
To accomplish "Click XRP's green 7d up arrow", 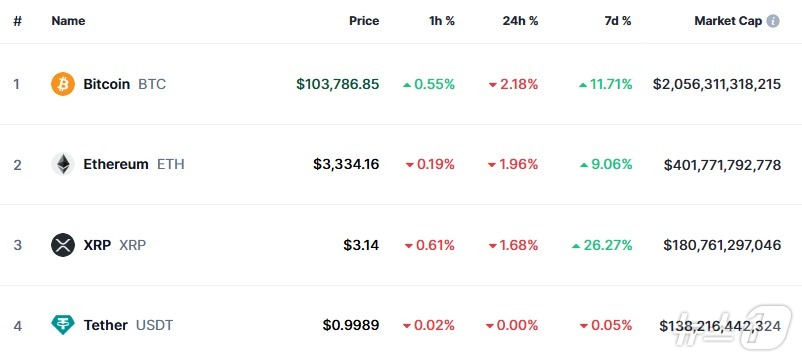I will (x=576, y=246).
